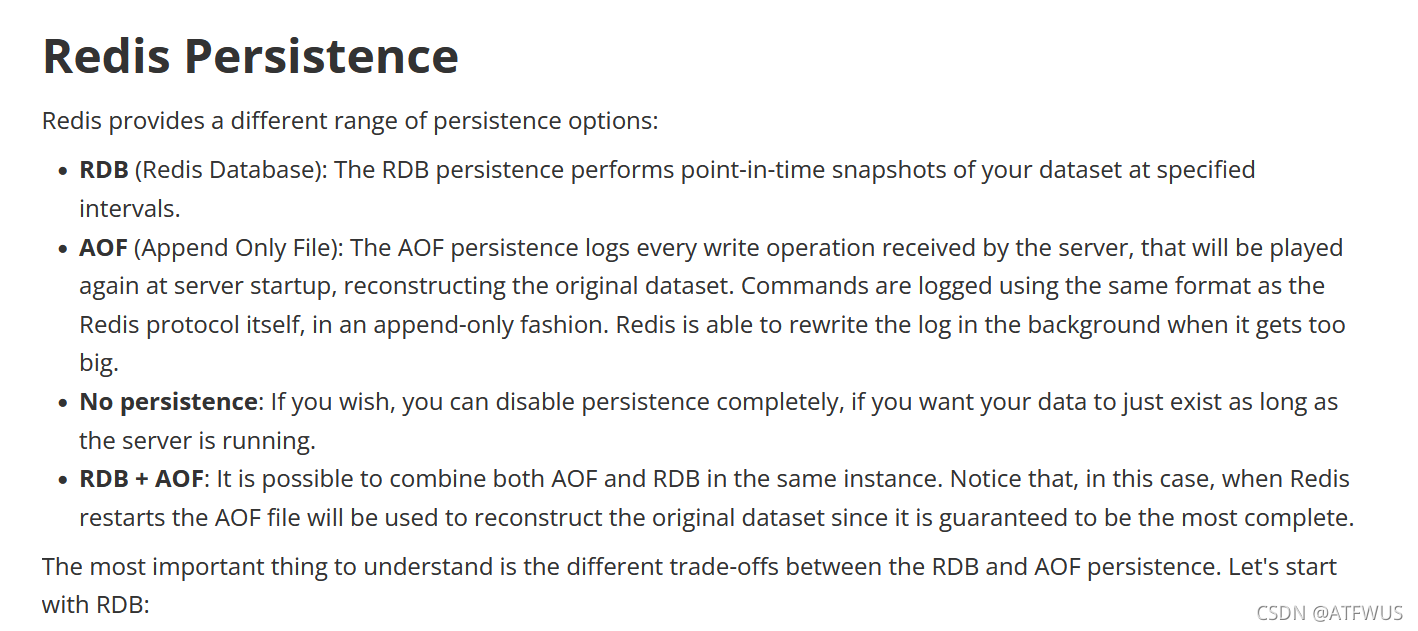Click the text '(Append Only File)'
Image resolution: width=1418 pixels, height=631 pixels.
pyautogui.click(x=238, y=247)
